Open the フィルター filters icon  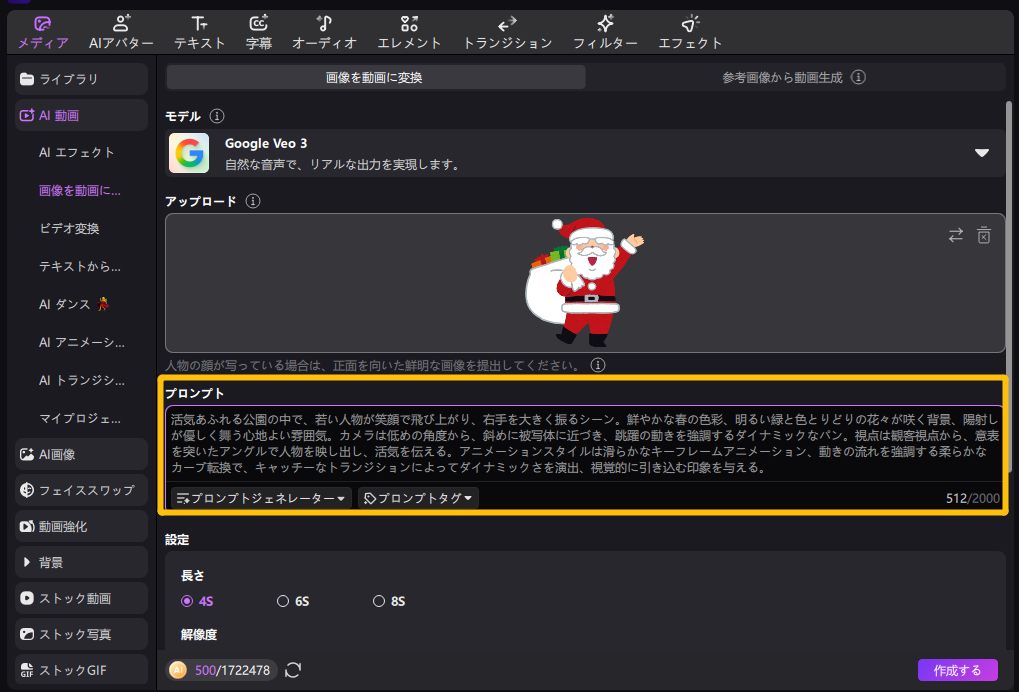pyautogui.click(x=605, y=24)
